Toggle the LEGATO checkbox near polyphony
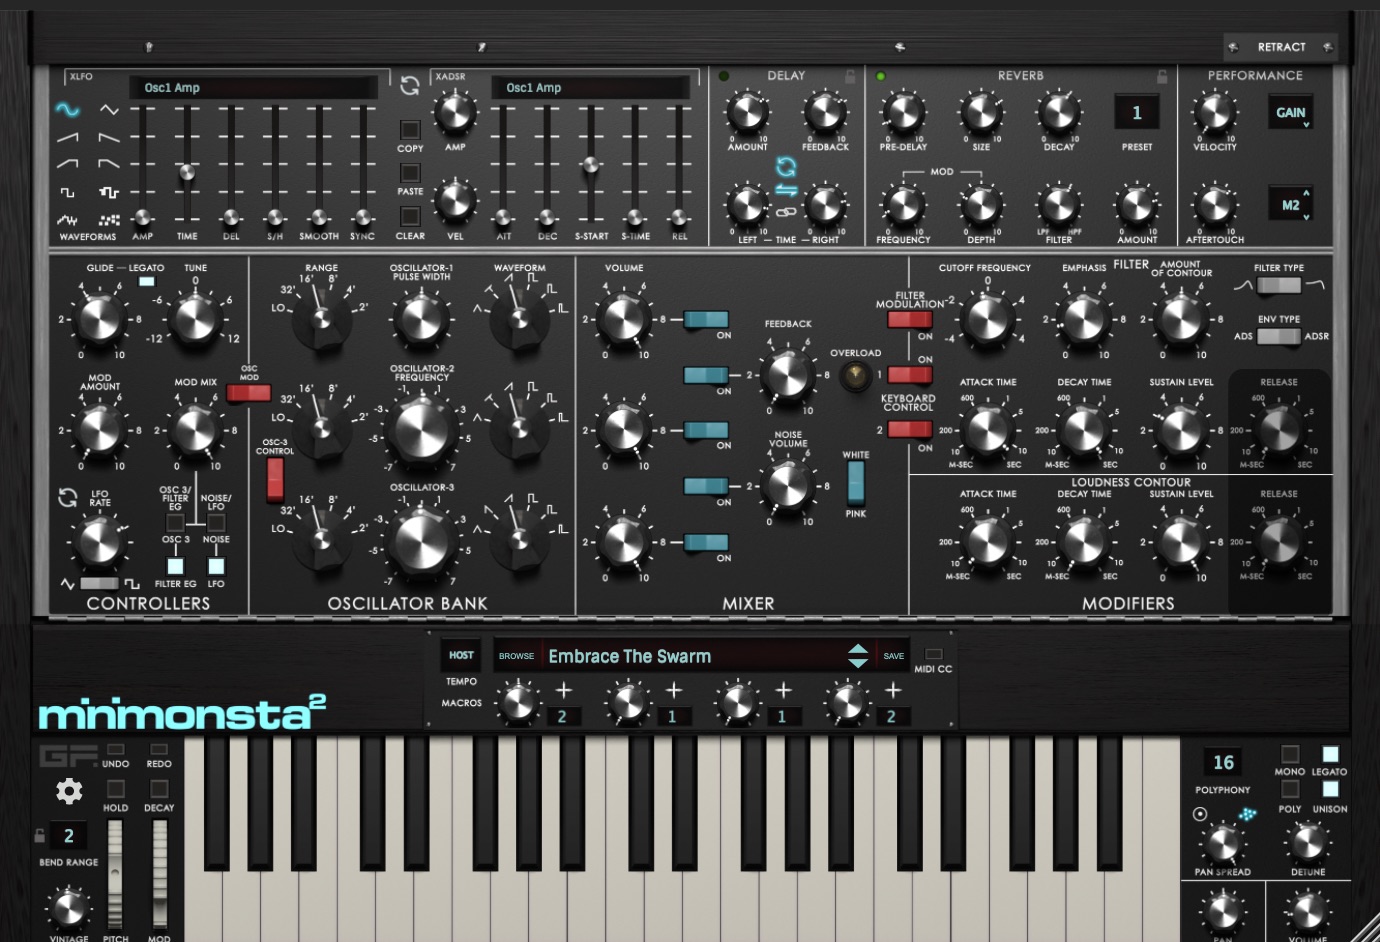The height and width of the screenshot is (942, 1380). click(1330, 754)
